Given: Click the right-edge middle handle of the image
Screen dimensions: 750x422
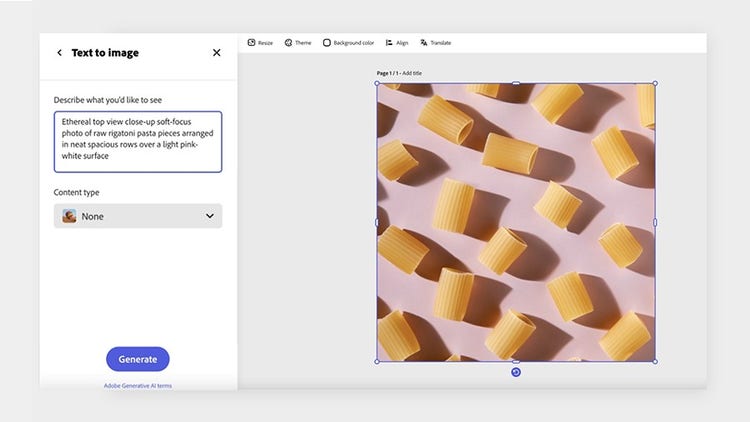Looking at the screenshot, I should coord(655,222).
